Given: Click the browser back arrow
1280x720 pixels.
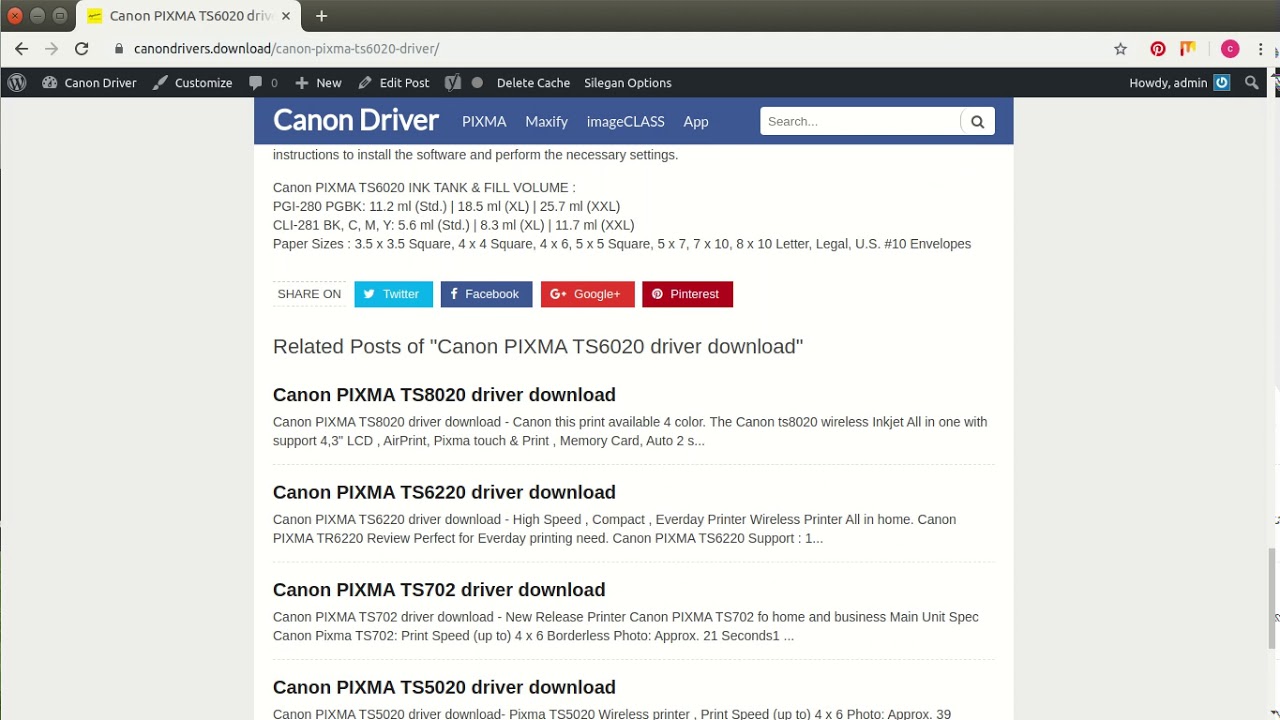Looking at the screenshot, I should 21,48.
